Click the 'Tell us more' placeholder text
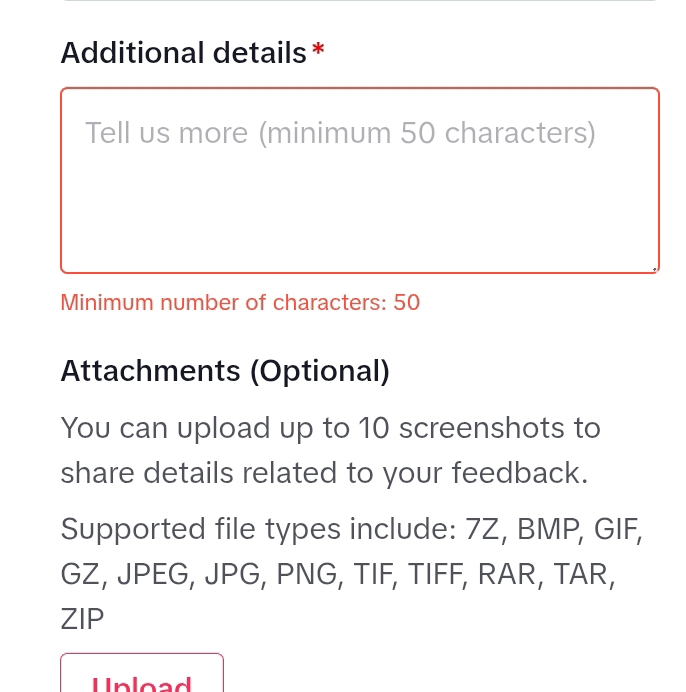 point(340,133)
